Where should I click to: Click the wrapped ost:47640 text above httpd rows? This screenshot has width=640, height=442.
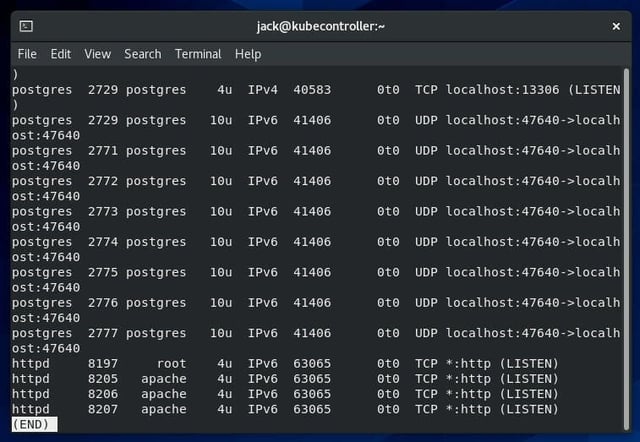tap(46, 348)
